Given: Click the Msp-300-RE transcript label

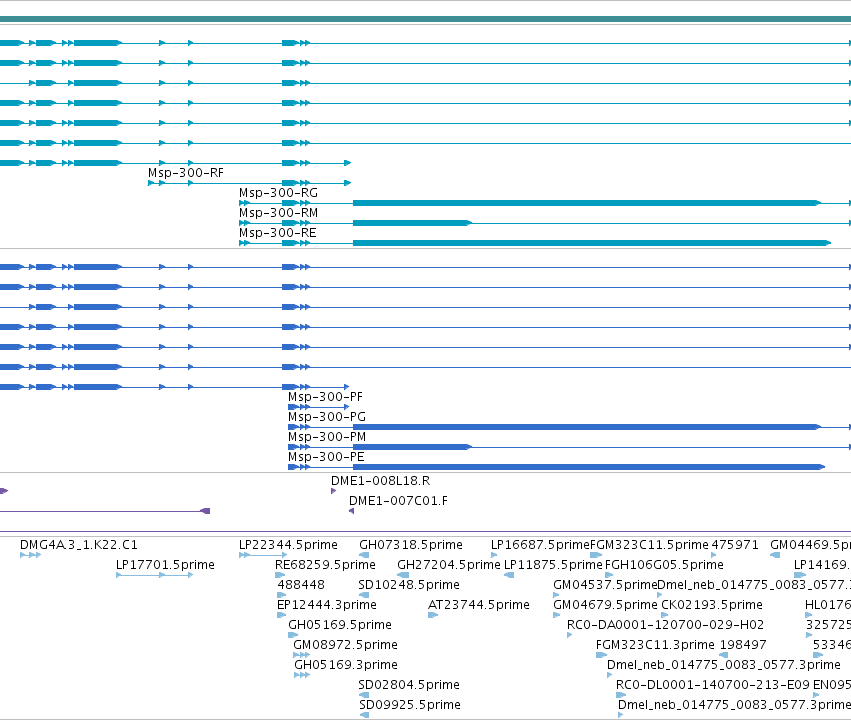Looking at the screenshot, I should 278,233.
